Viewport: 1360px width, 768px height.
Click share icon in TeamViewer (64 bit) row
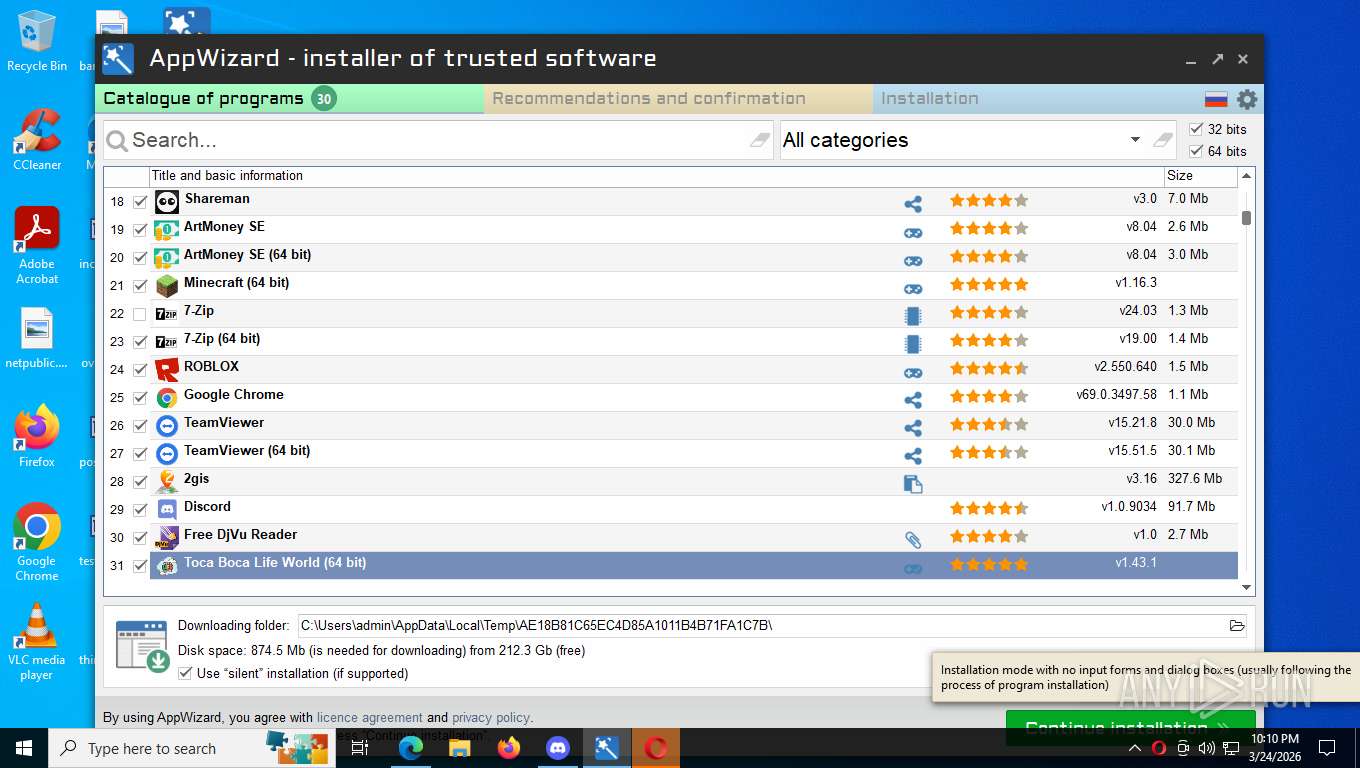tap(913, 456)
